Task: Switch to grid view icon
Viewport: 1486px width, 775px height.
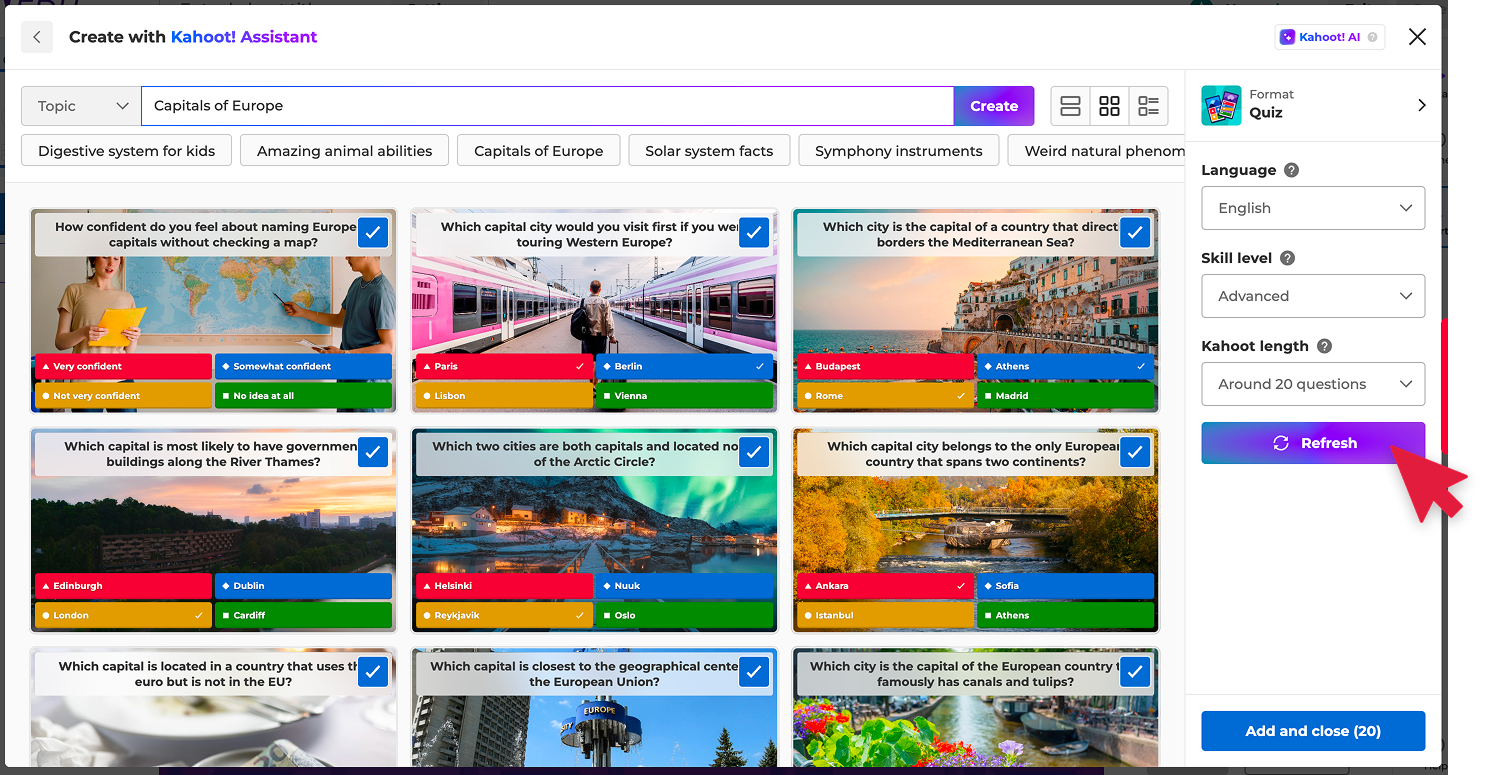Action: pyautogui.click(x=1109, y=106)
